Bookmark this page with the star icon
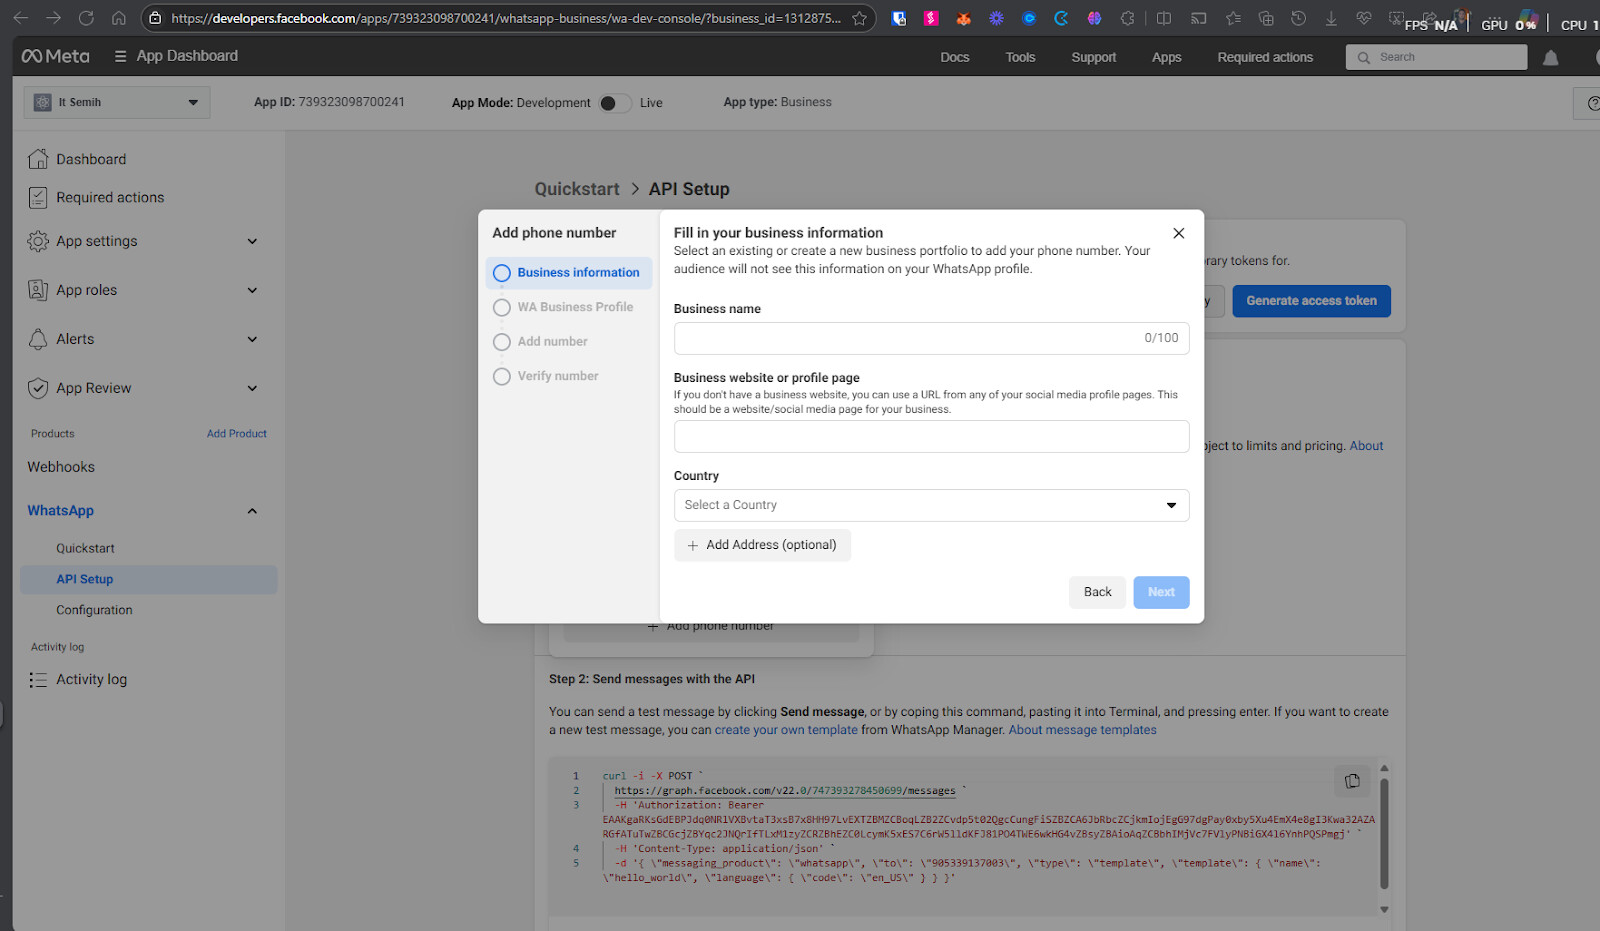 click(x=859, y=18)
